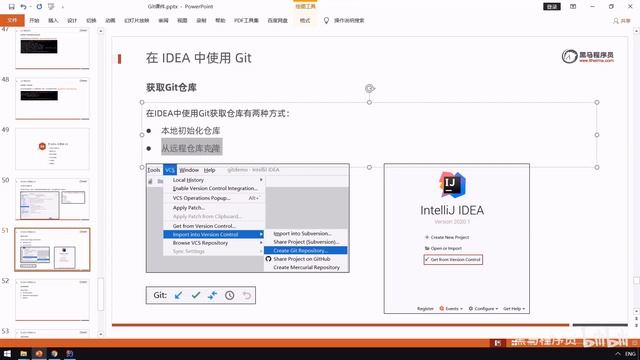Click the ENG input language indicator
The image size is (640, 360).
click(630, 354)
